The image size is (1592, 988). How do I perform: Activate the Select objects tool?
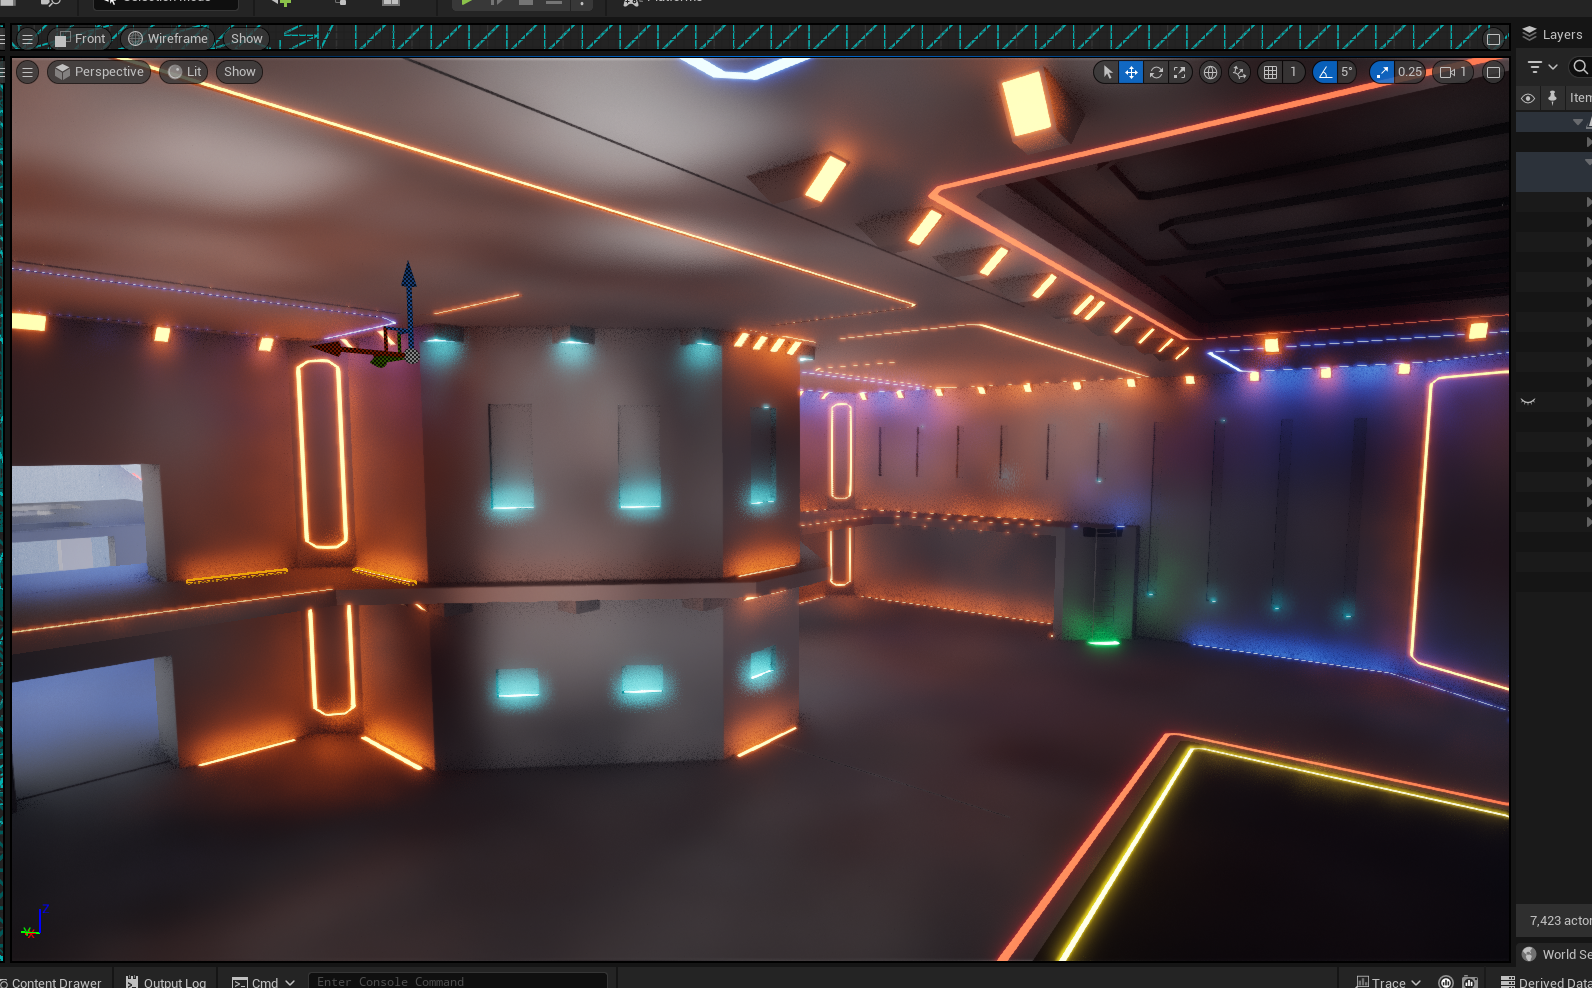pyautogui.click(x=1107, y=72)
